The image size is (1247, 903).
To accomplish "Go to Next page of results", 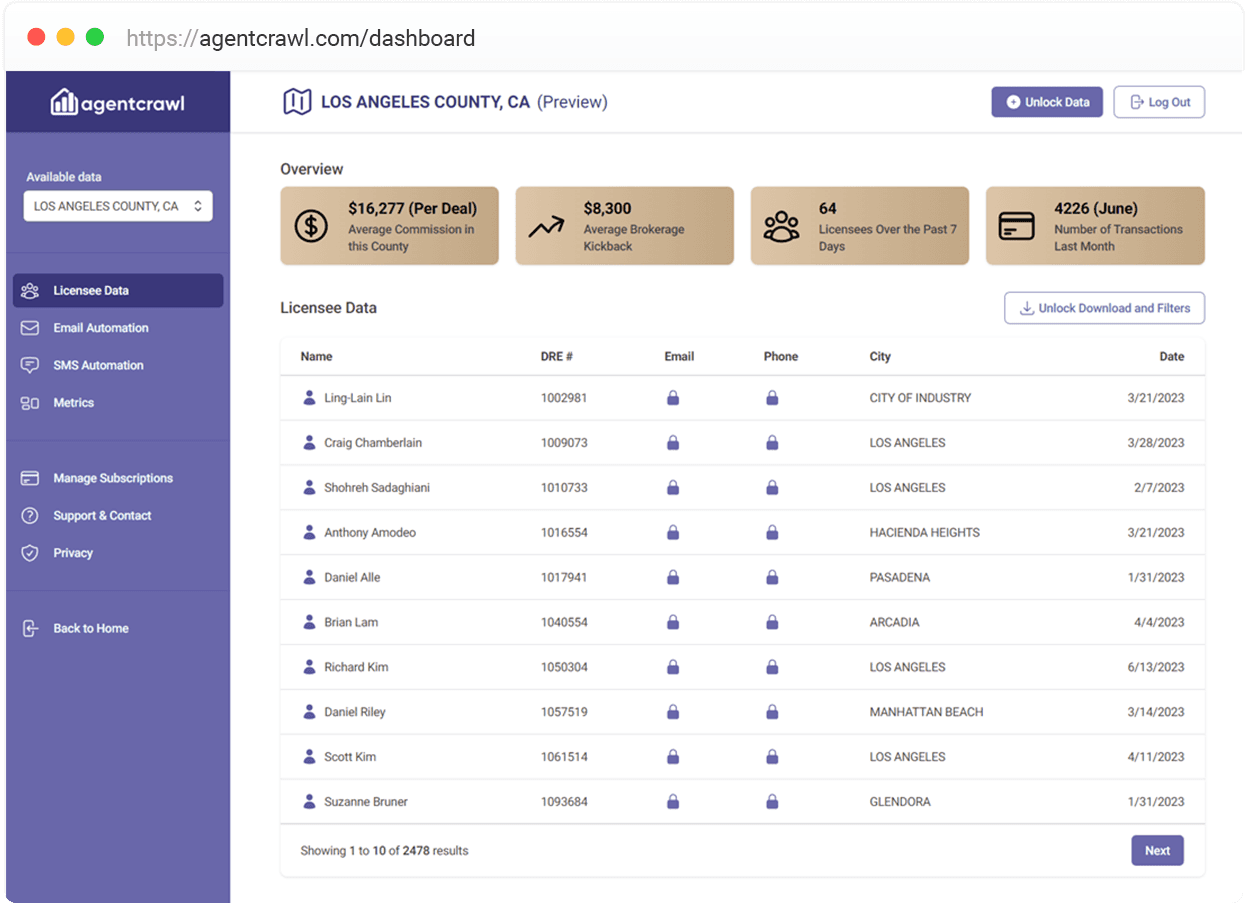I will point(1157,851).
